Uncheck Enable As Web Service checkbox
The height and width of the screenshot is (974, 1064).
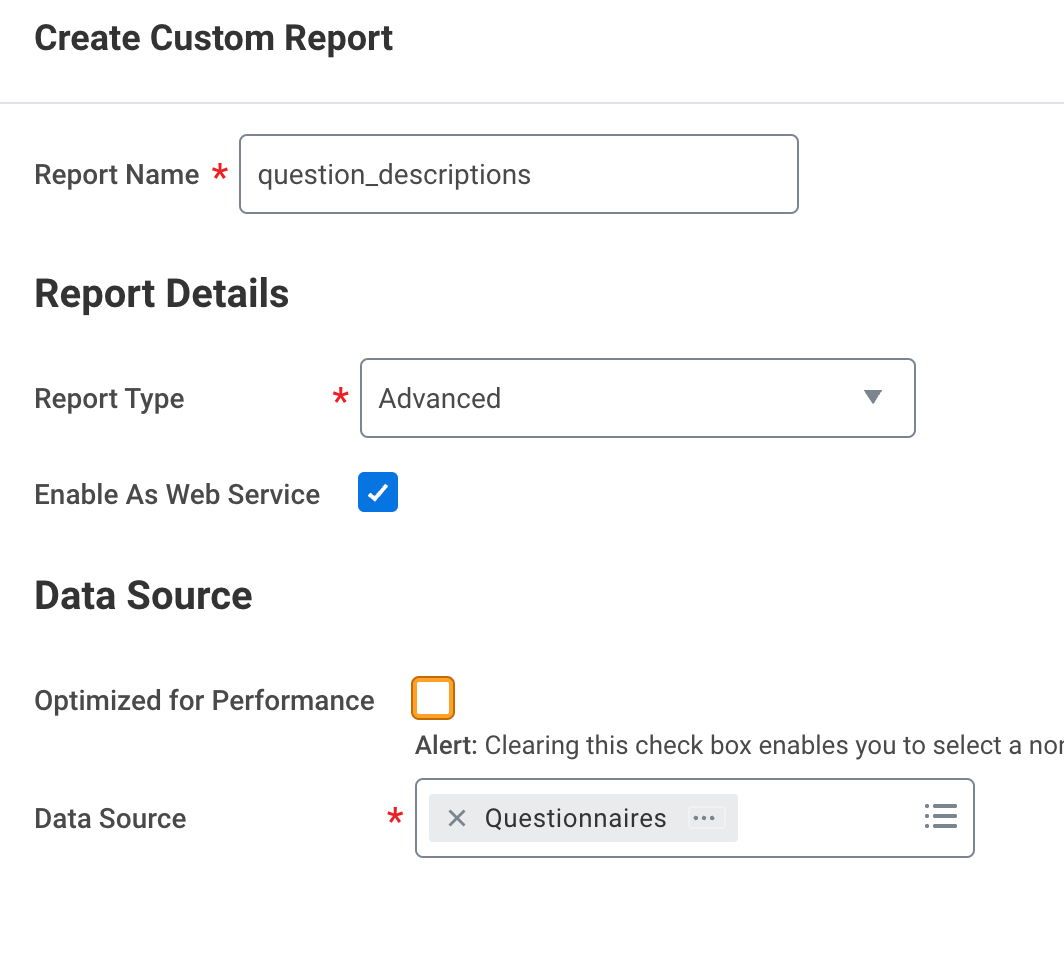[378, 493]
